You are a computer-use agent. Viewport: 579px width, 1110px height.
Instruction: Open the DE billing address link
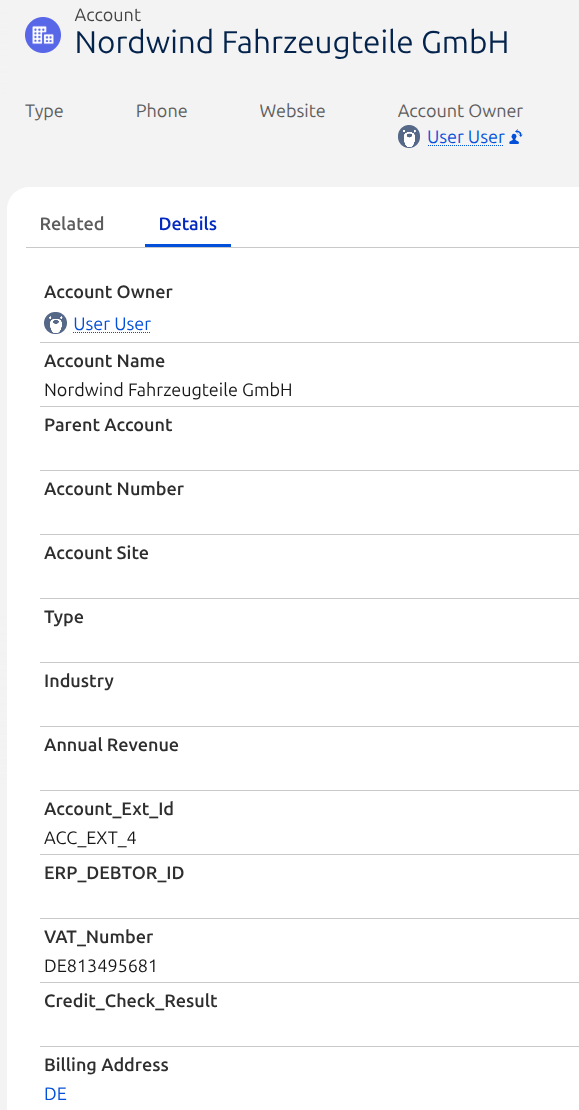click(x=55, y=1094)
